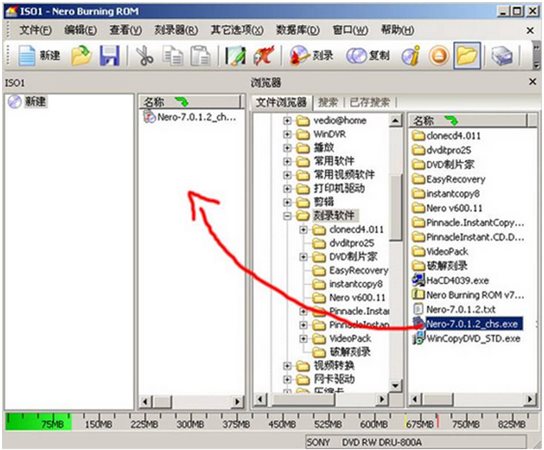This screenshot has width=544, height=450.
Task: Switch to the 已存搜索 tab
Action: (369, 102)
